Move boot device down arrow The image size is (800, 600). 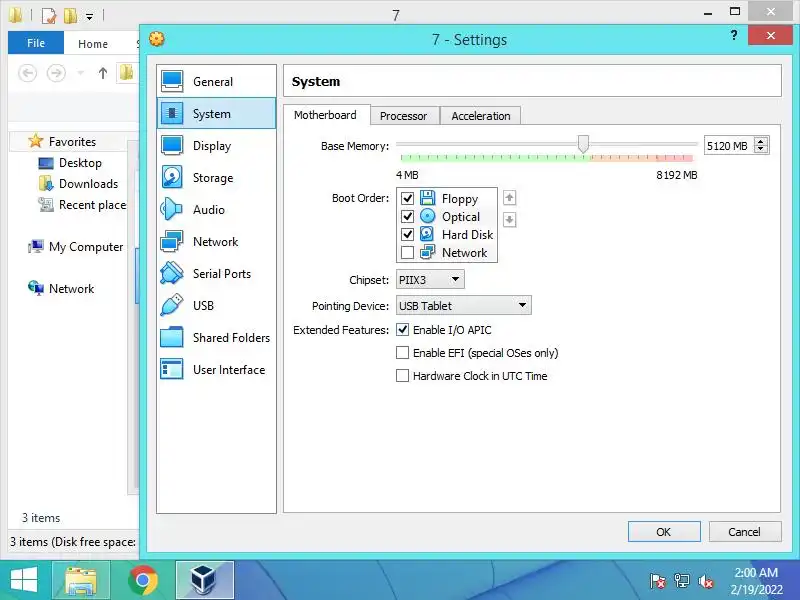509,220
